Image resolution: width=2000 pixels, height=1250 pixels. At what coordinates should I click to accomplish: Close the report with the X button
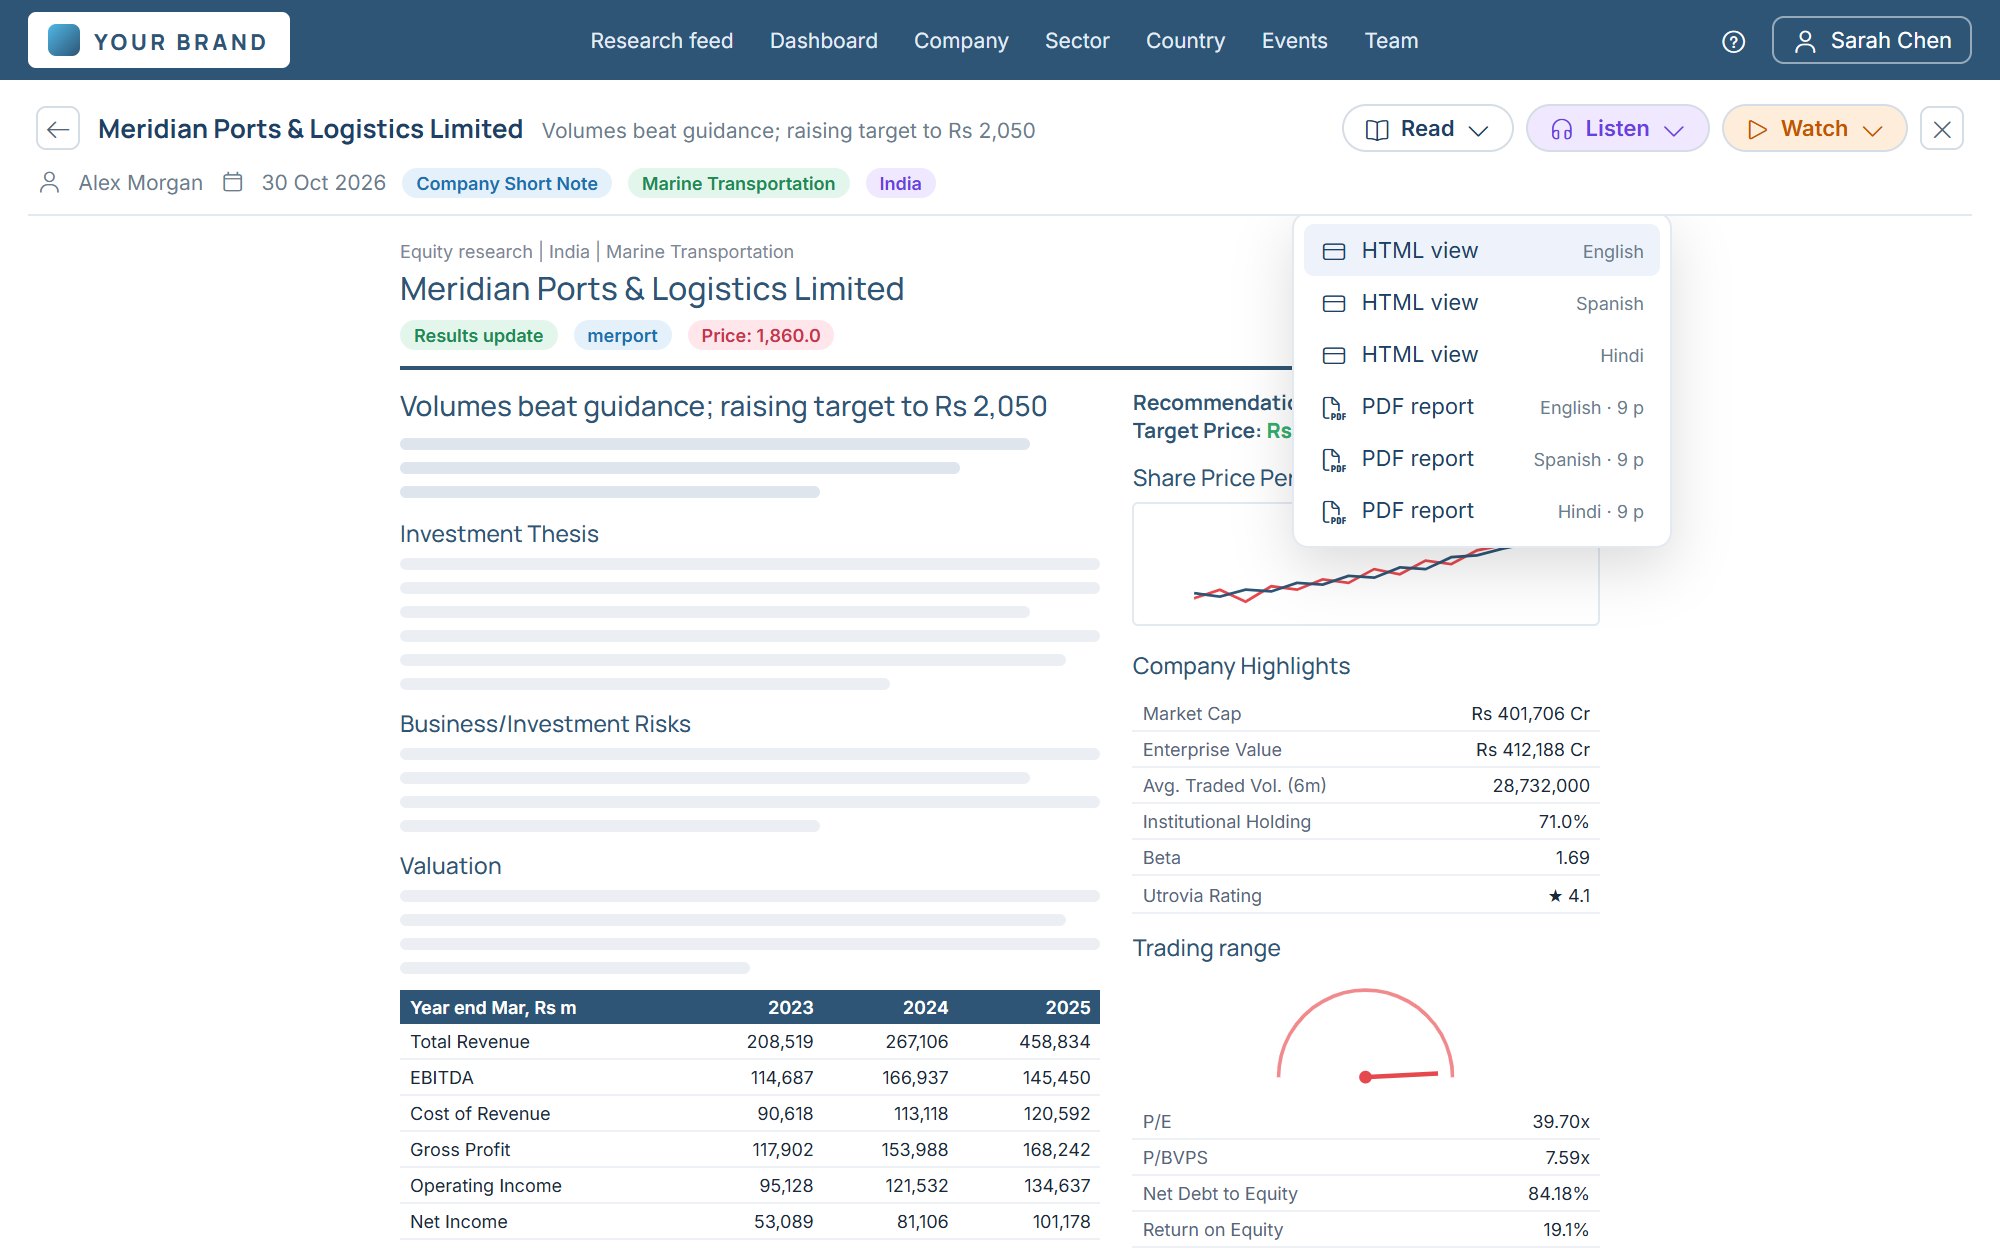coord(1942,129)
